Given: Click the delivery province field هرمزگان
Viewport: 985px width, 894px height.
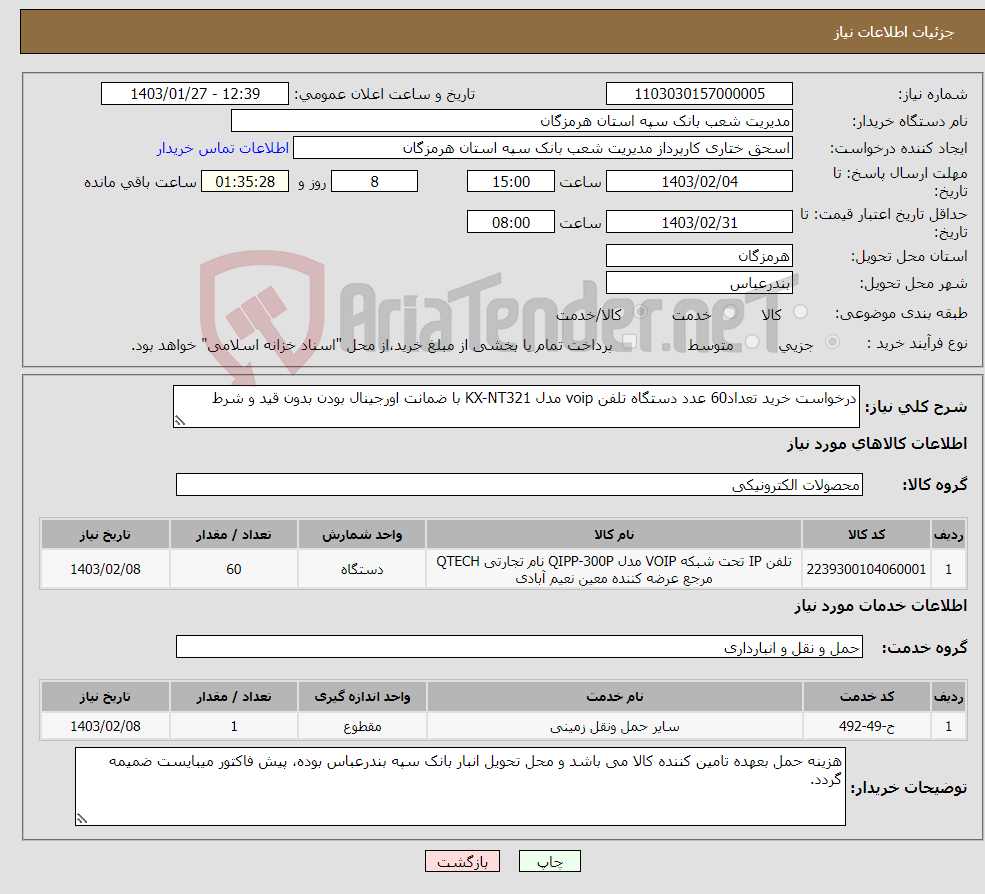Looking at the screenshot, I should 699,256.
